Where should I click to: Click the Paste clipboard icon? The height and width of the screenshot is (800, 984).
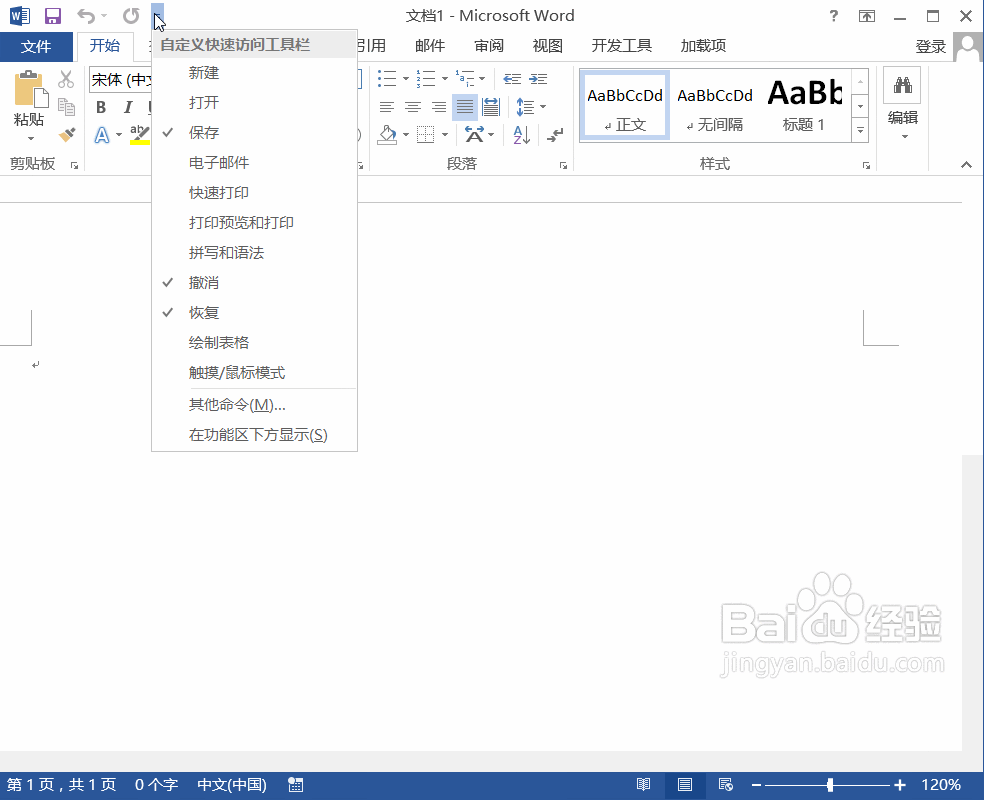pyautogui.click(x=31, y=89)
